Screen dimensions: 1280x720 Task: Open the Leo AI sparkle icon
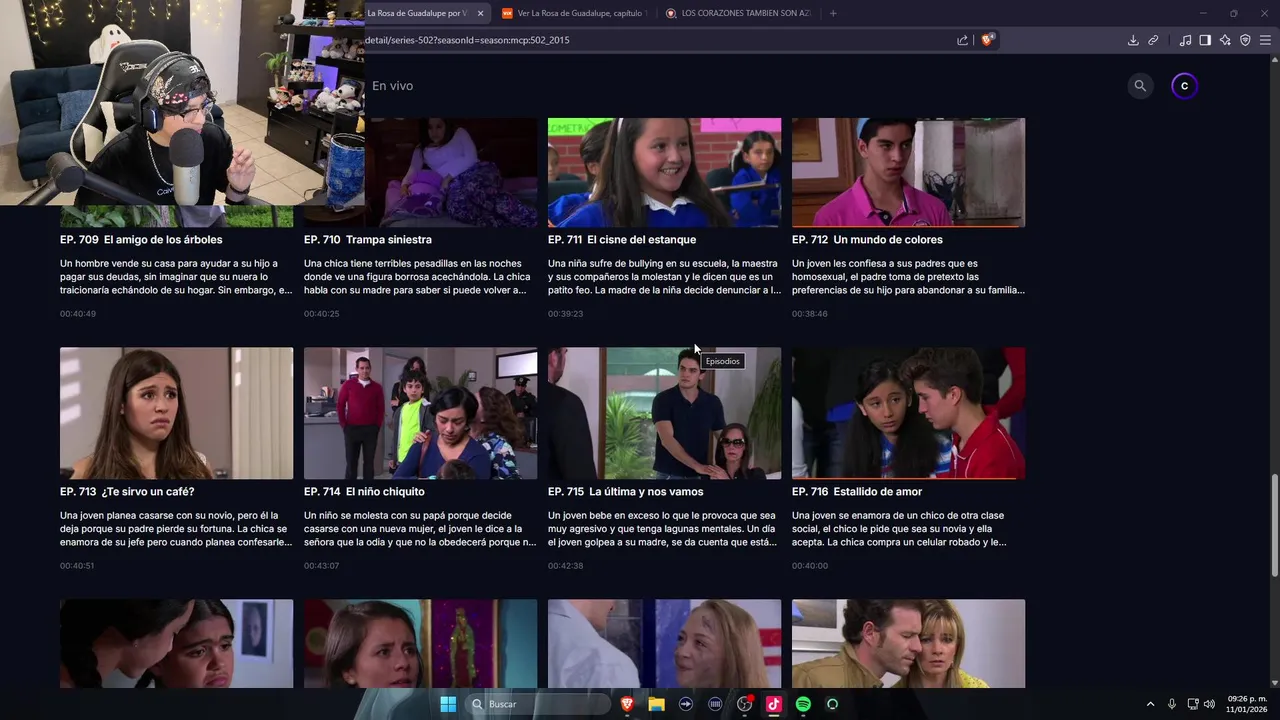tap(1225, 40)
